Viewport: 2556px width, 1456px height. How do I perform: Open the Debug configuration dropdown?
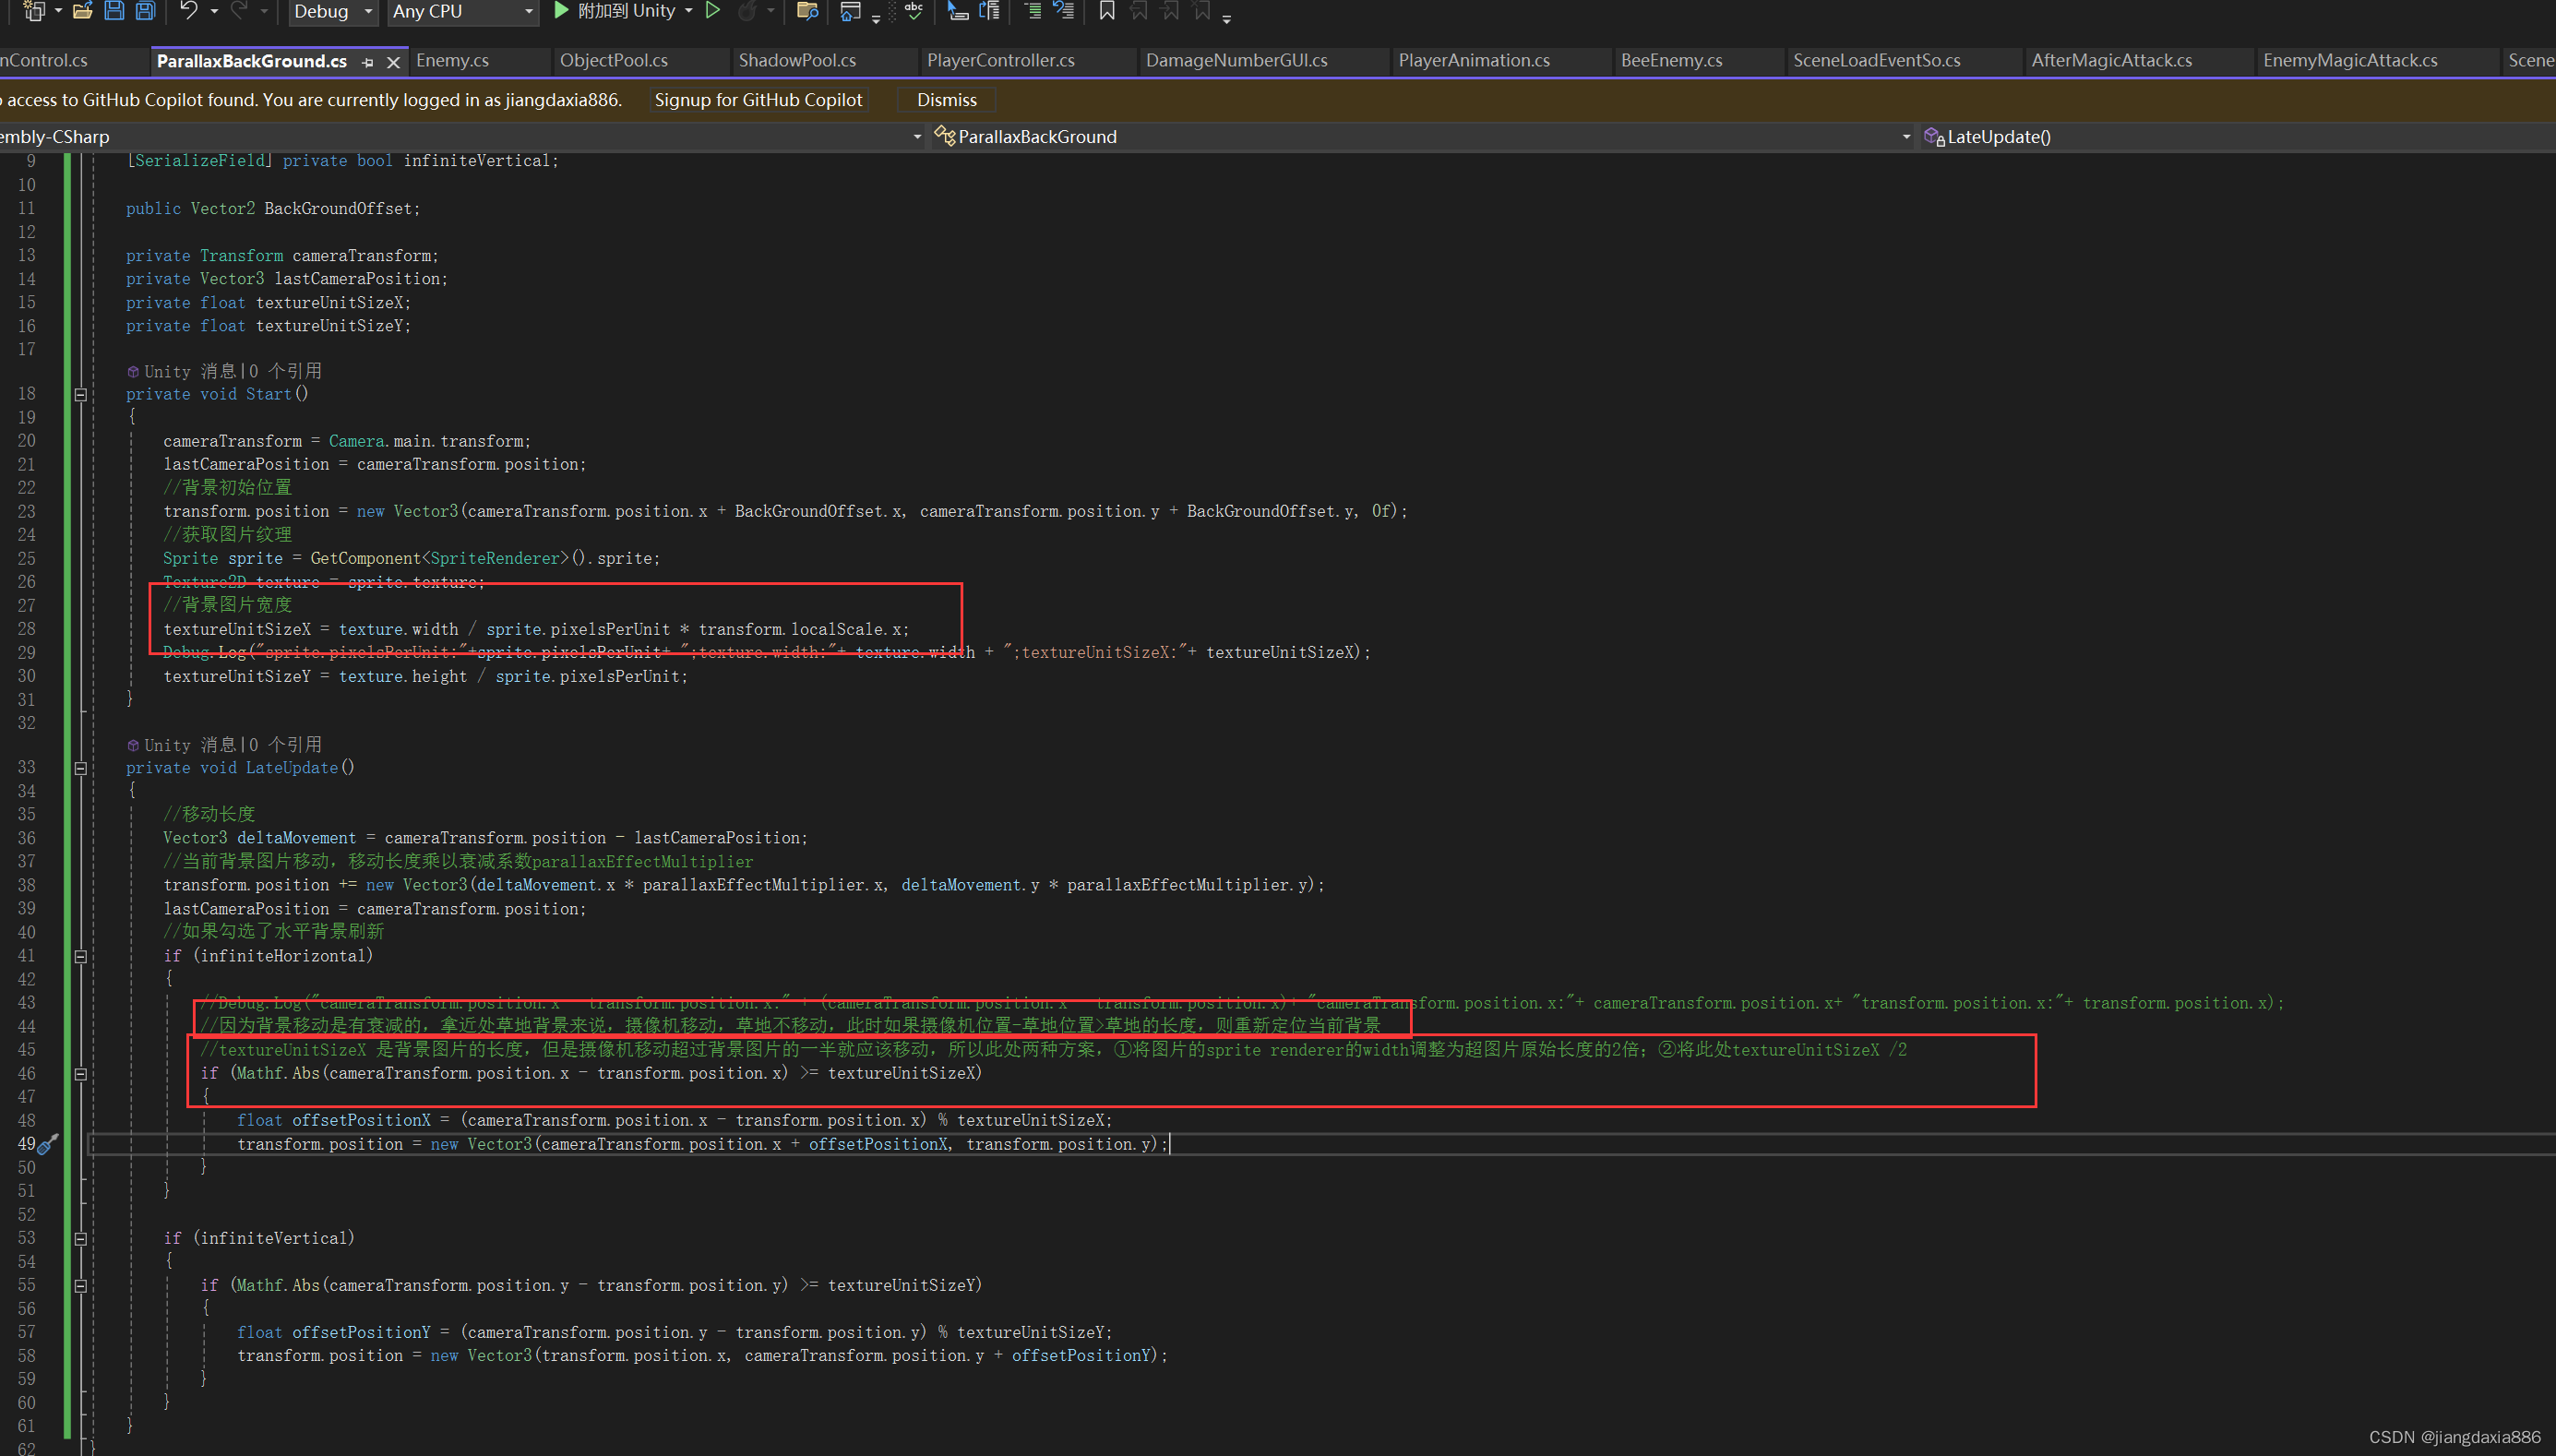(x=333, y=11)
